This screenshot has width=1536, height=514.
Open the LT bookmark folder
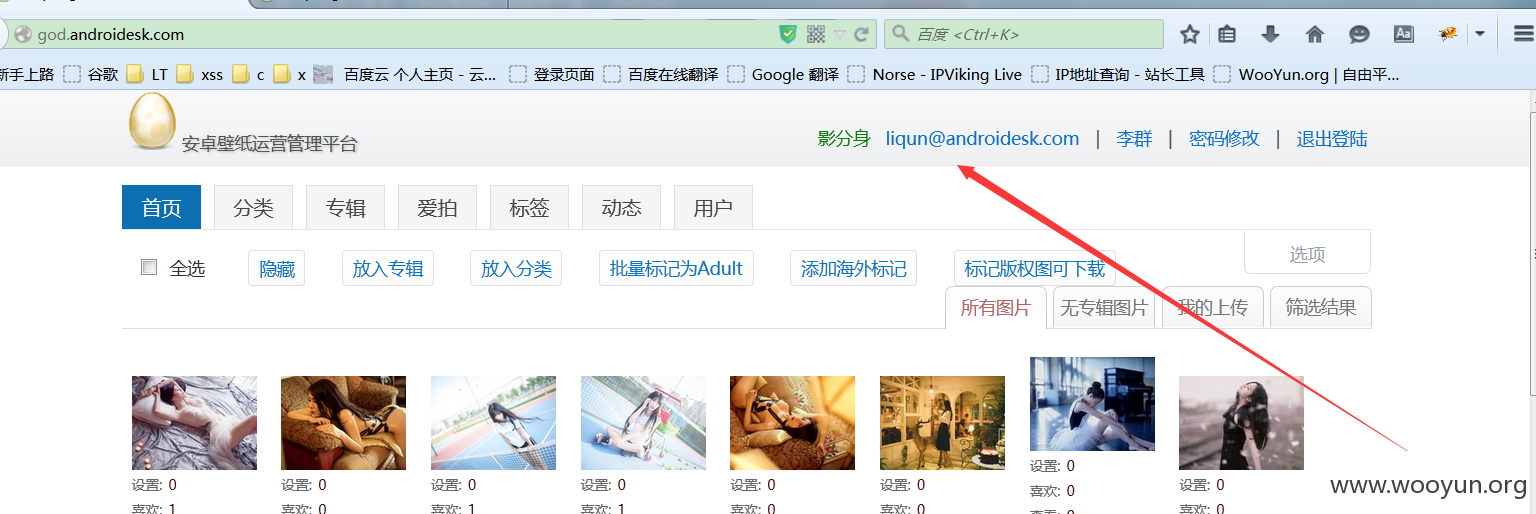pyautogui.click(x=148, y=74)
